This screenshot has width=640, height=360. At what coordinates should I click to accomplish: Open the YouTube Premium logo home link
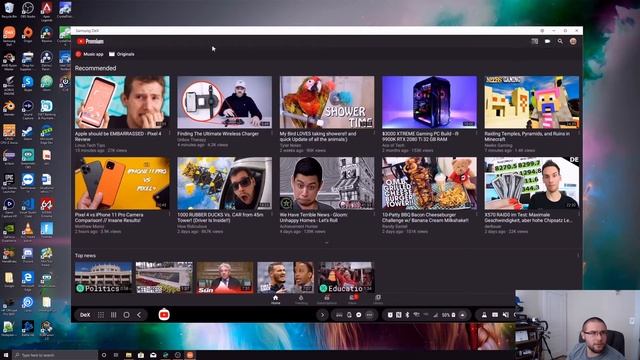coord(90,41)
